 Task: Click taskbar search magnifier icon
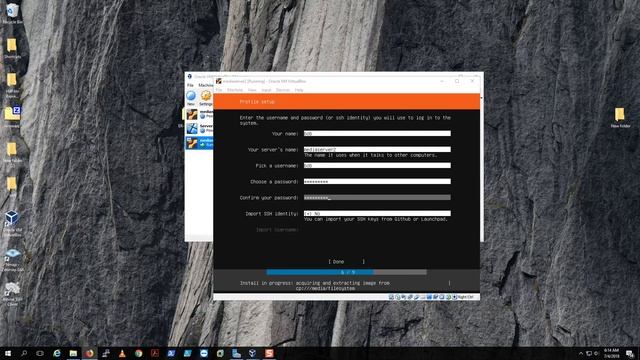tap(24, 353)
